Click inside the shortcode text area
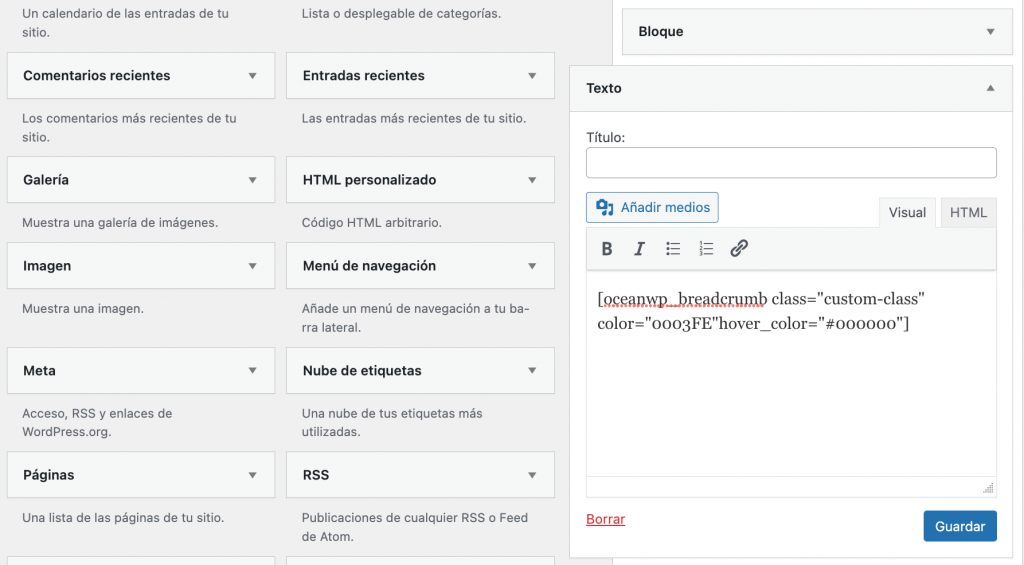 (790, 400)
